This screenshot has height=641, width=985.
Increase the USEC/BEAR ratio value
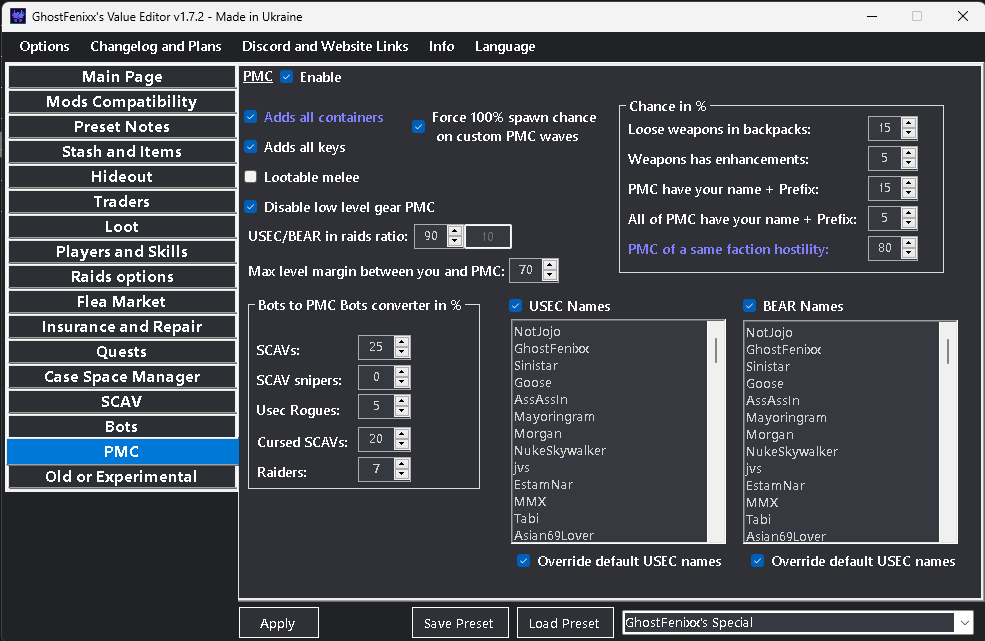pyautogui.click(x=455, y=231)
